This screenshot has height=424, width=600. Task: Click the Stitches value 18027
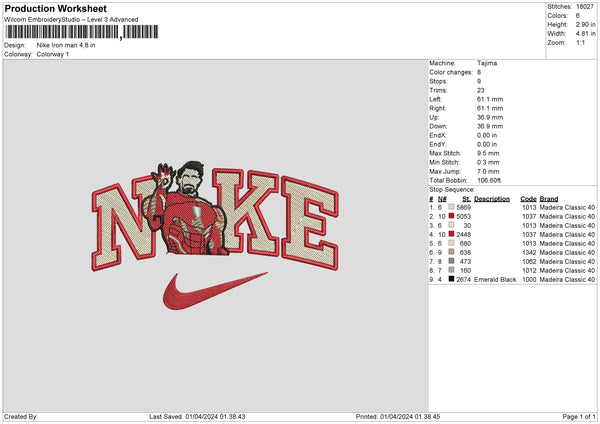(585, 7)
